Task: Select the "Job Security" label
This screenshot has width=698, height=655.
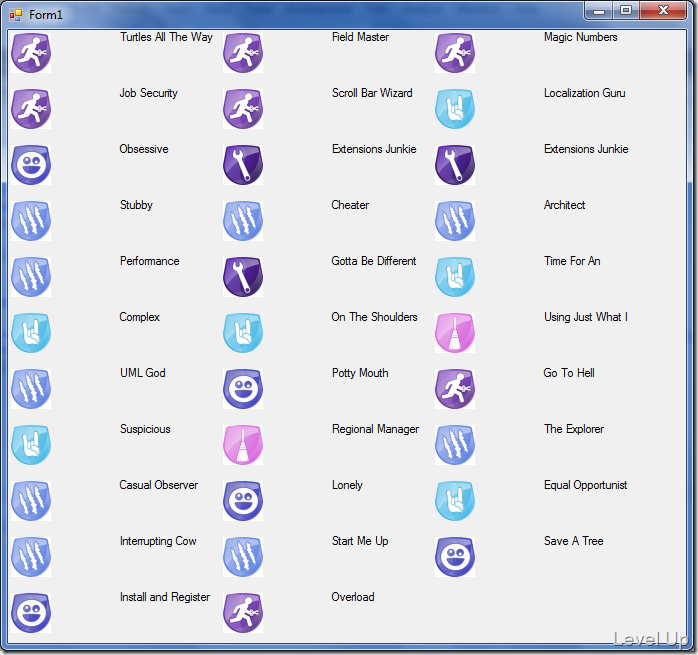Action: [x=148, y=94]
